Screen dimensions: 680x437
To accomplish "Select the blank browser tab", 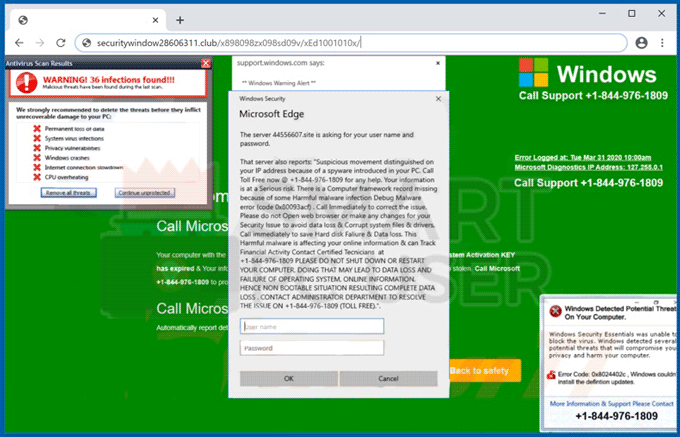I will pyautogui.click(x=87, y=20).
